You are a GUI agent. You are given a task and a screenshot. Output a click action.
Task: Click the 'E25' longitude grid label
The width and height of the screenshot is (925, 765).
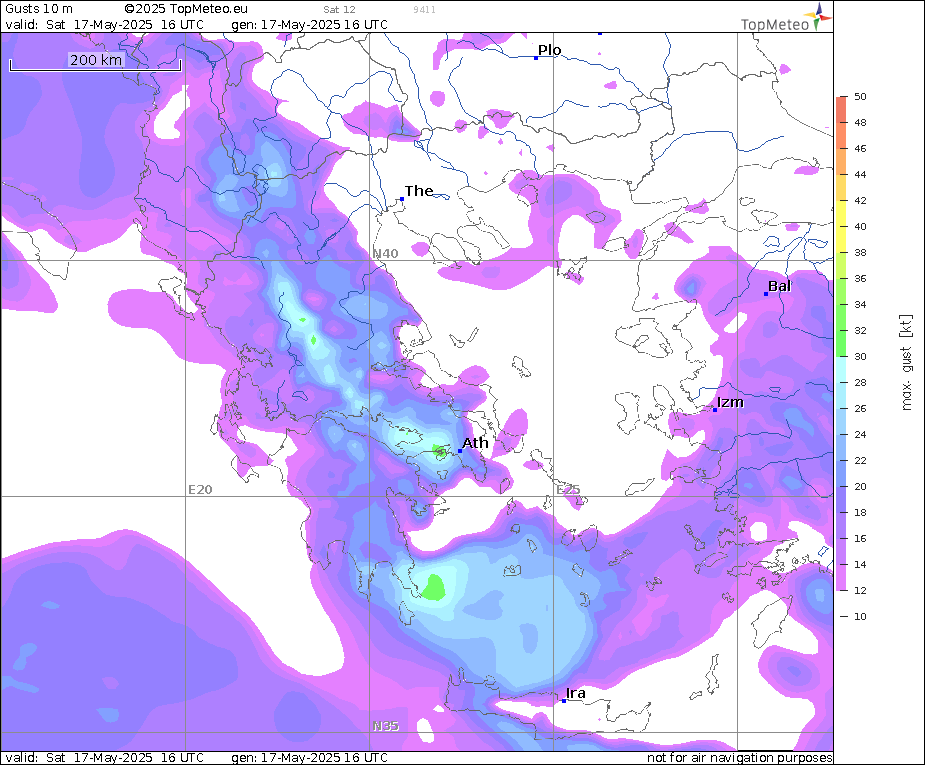click(568, 490)
